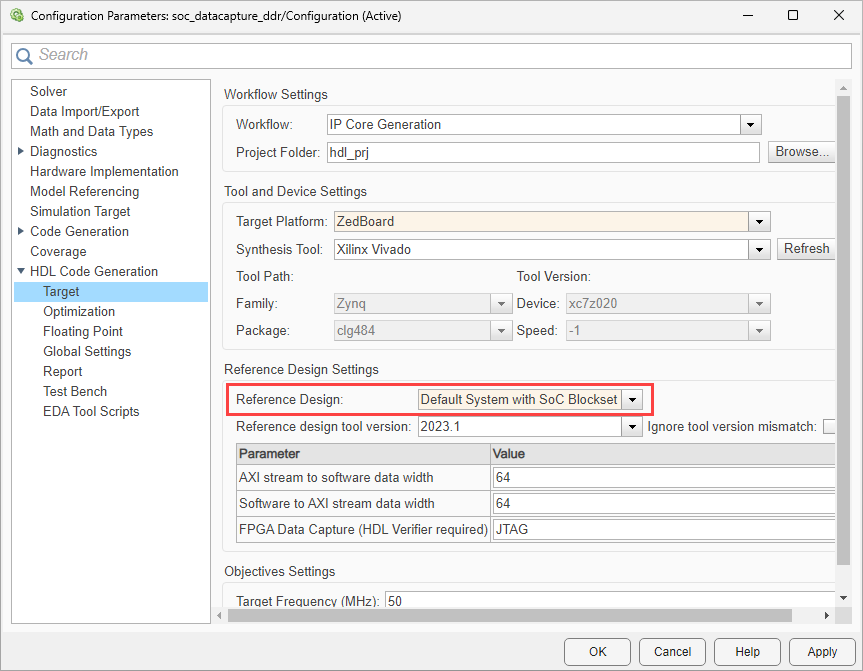Enable the Ignore tool version mismatch checkbox
The width and height of the screenshot is (863, 671).
pyautogui.click(x=828, y=426)
